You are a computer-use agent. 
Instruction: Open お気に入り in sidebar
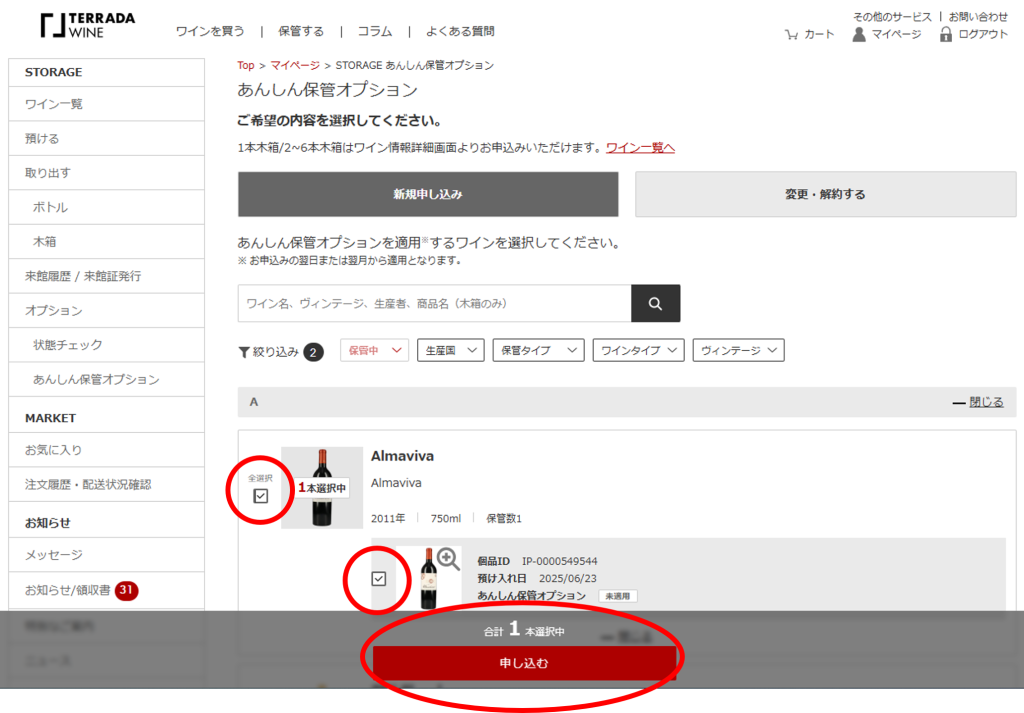106,450
